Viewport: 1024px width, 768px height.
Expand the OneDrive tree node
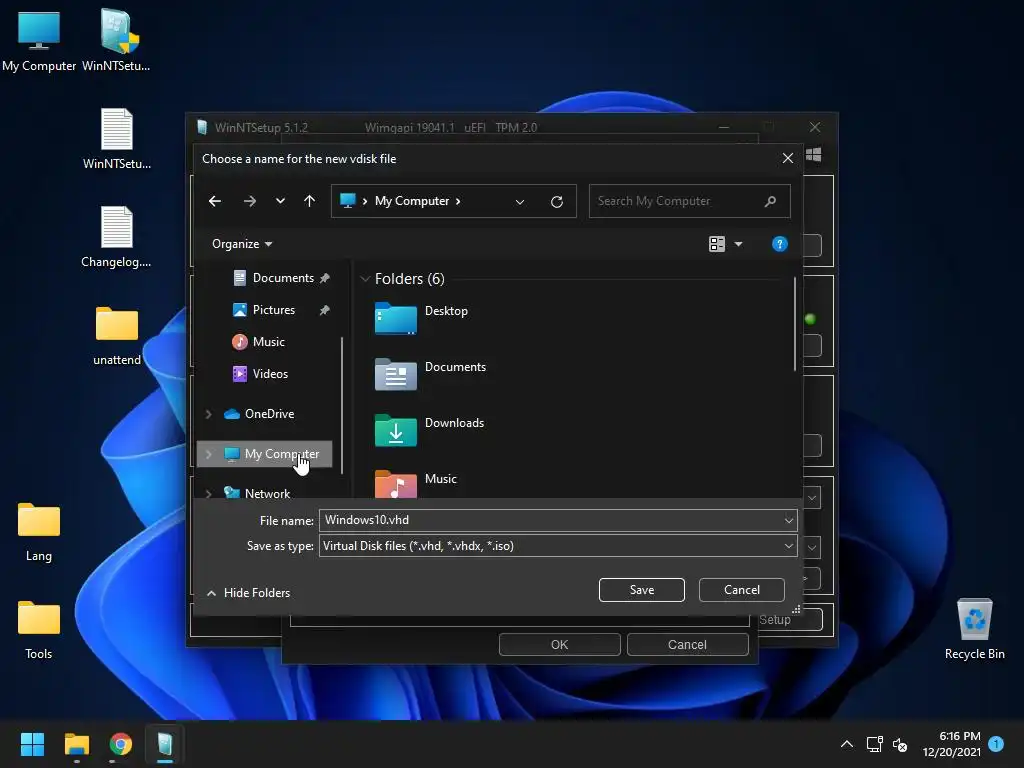208,414
